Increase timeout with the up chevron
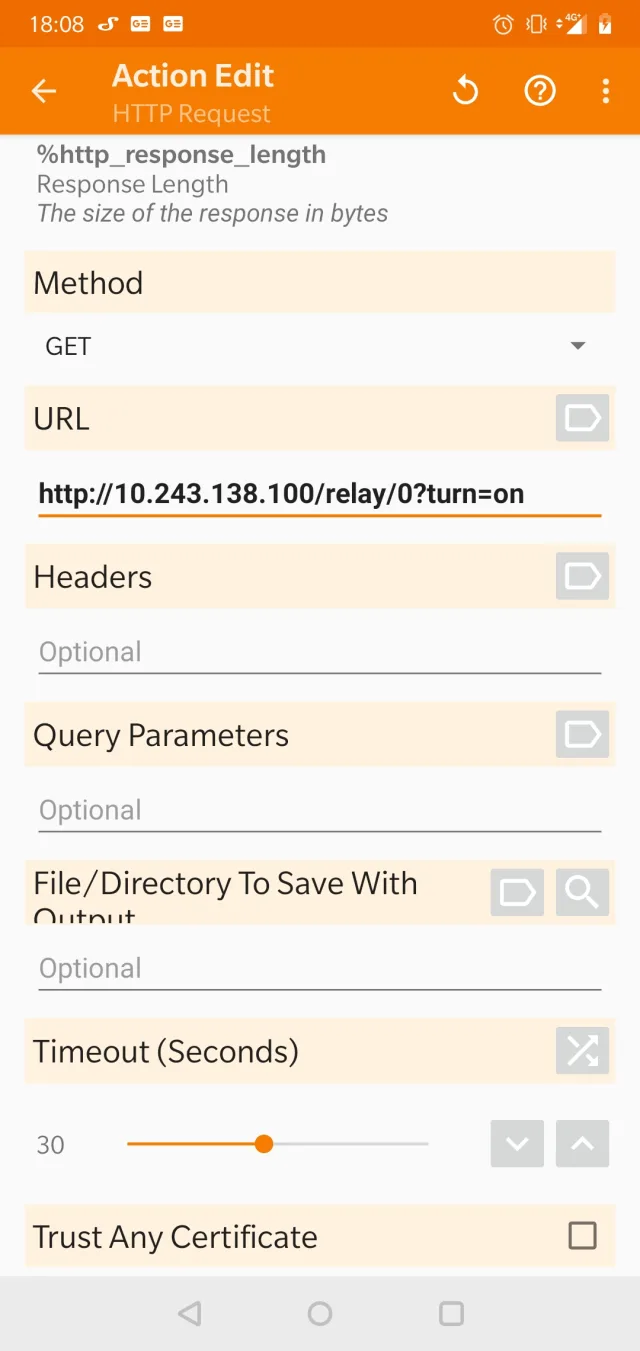This screenshot has height=1351, width=640. click(x=582, y=1143)
